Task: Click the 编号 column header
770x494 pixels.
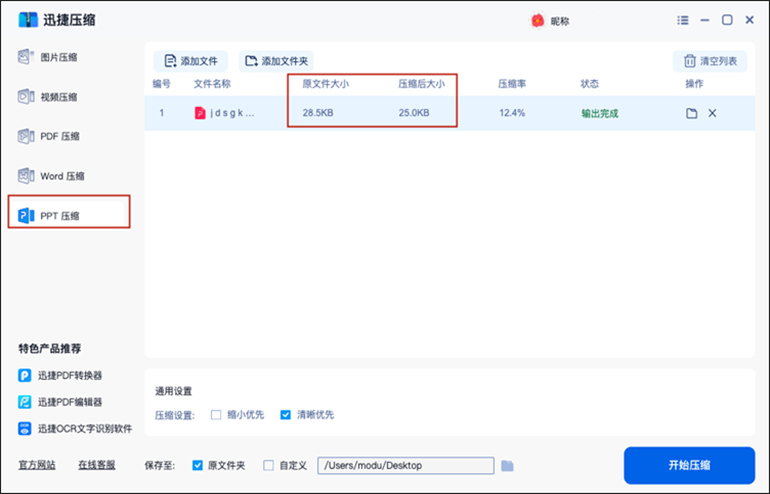Action: [162, 84]
